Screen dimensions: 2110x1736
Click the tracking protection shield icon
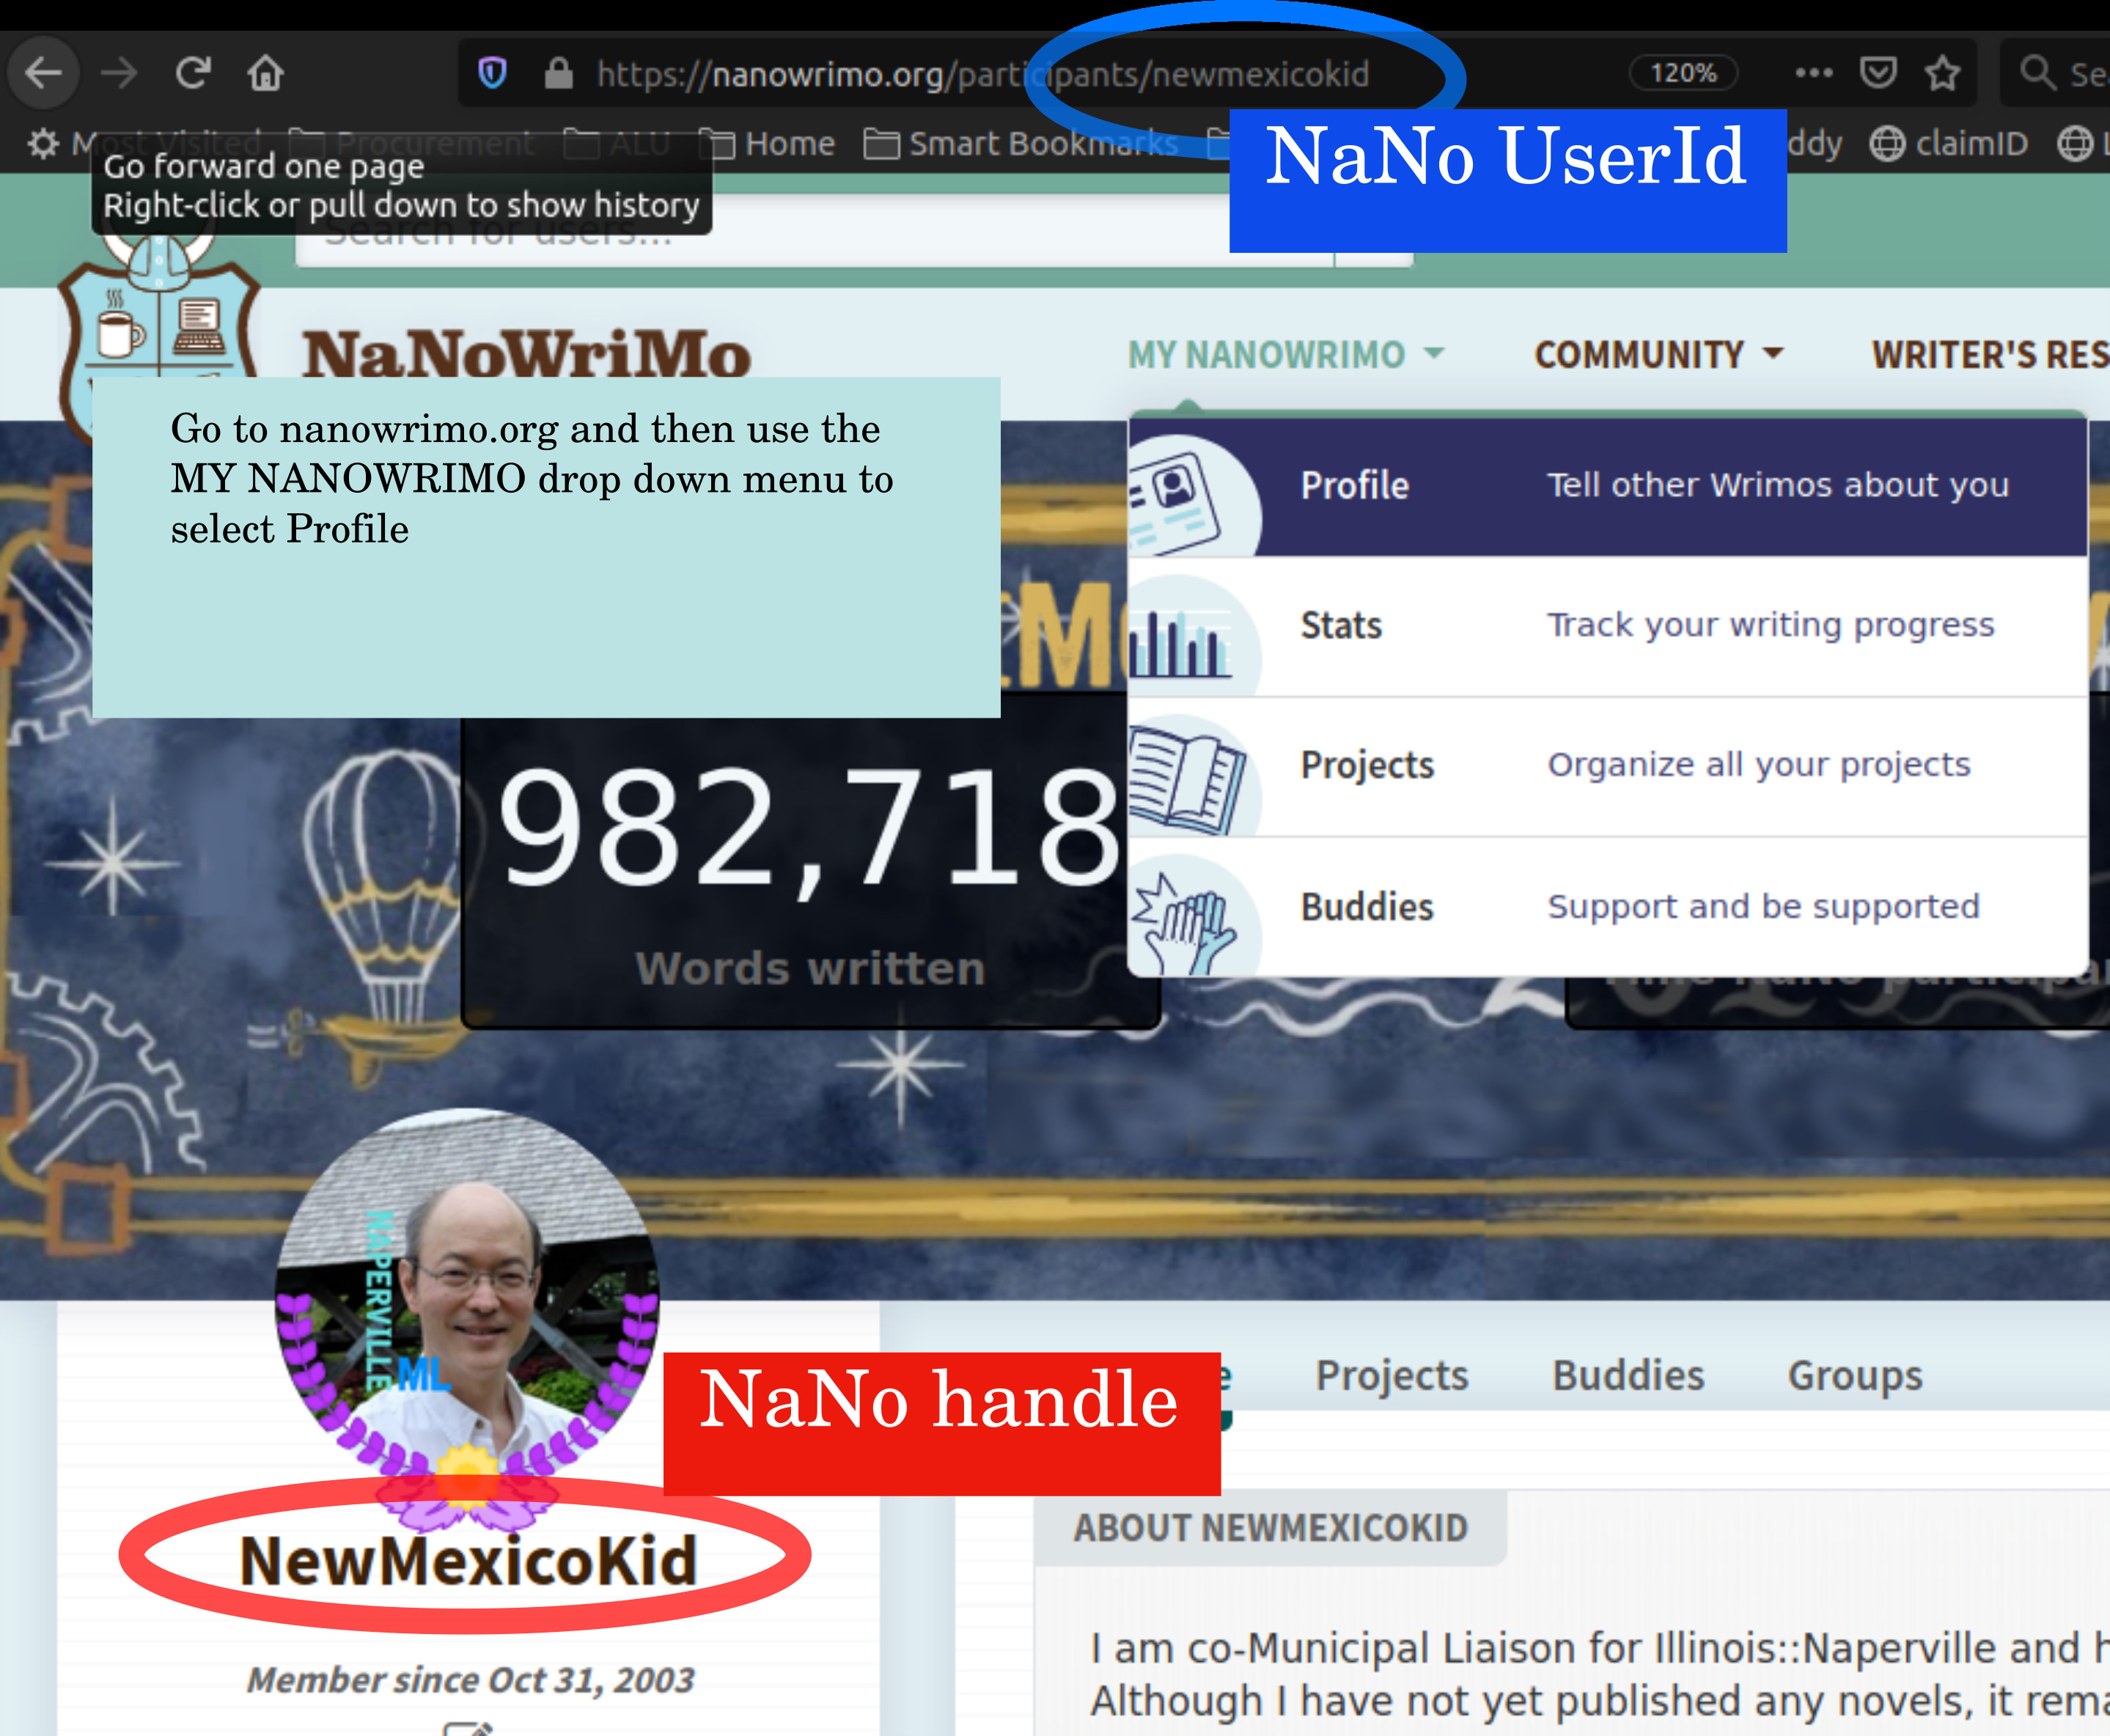click(x=492, y=73)
